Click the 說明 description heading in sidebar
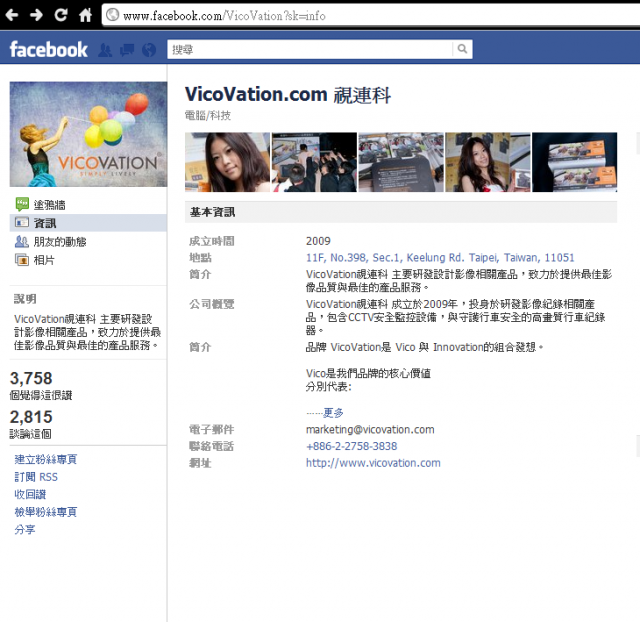Image resolution: width=640 pixels, height=622 pixels. tap(25, 299)
